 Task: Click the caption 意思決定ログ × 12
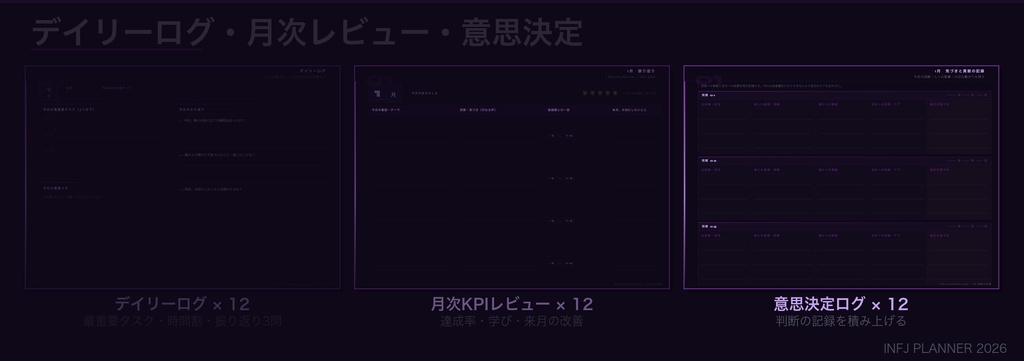point(841,304)
